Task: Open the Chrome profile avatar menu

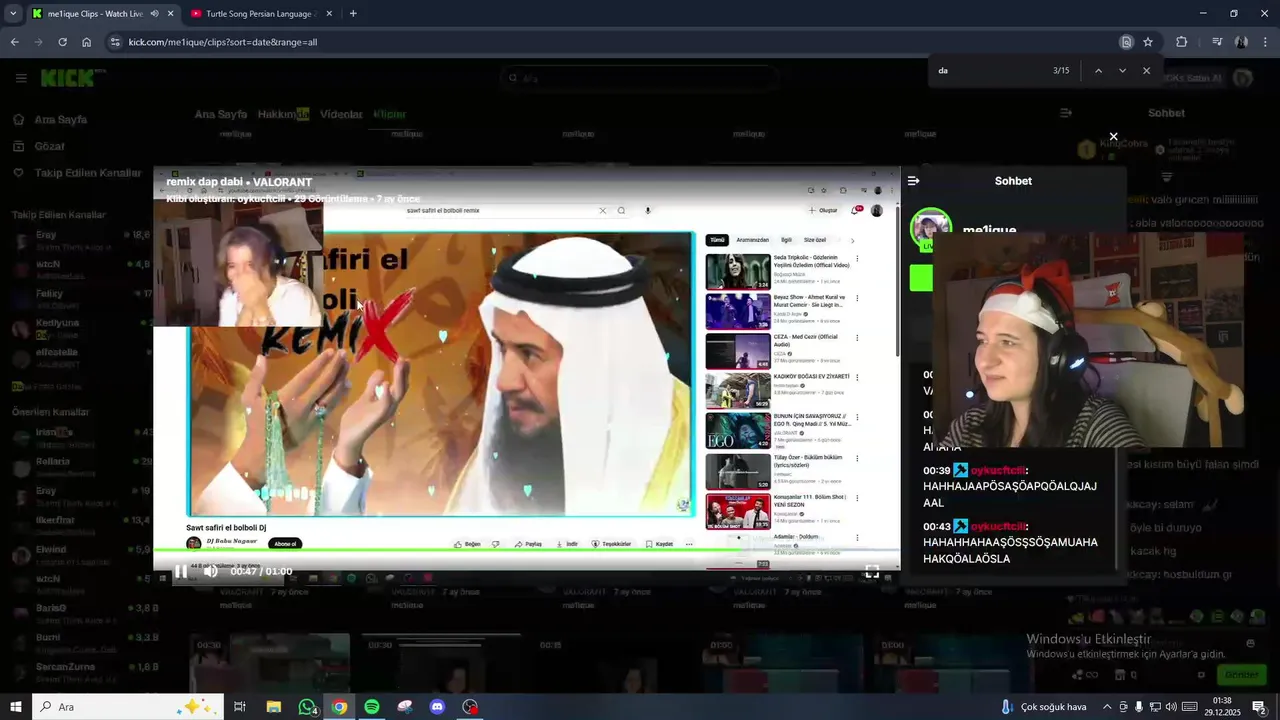Action: [x=1241, y=42]
